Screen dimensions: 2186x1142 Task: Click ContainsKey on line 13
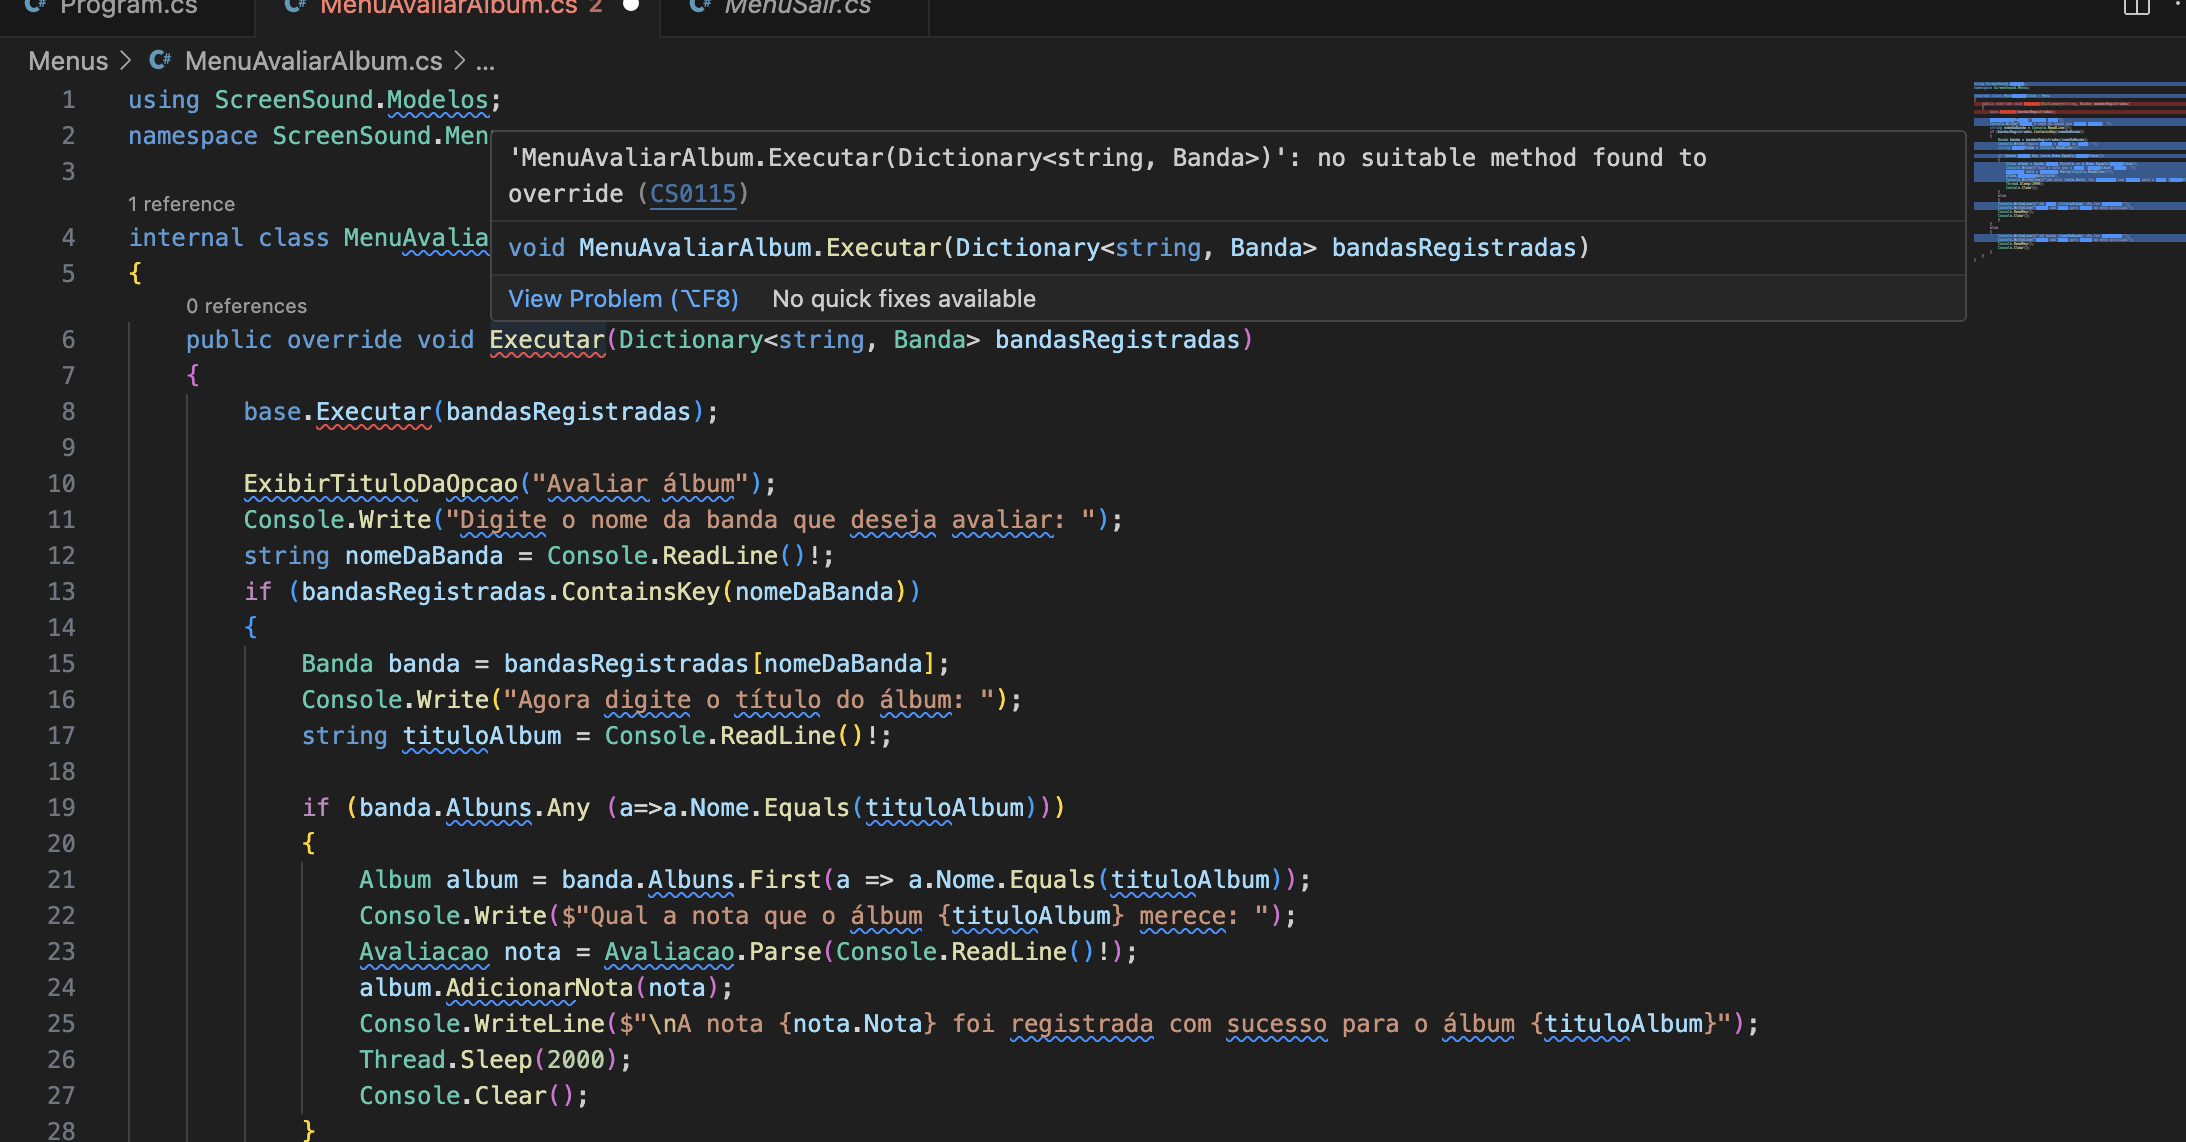(x=640, y=592)
